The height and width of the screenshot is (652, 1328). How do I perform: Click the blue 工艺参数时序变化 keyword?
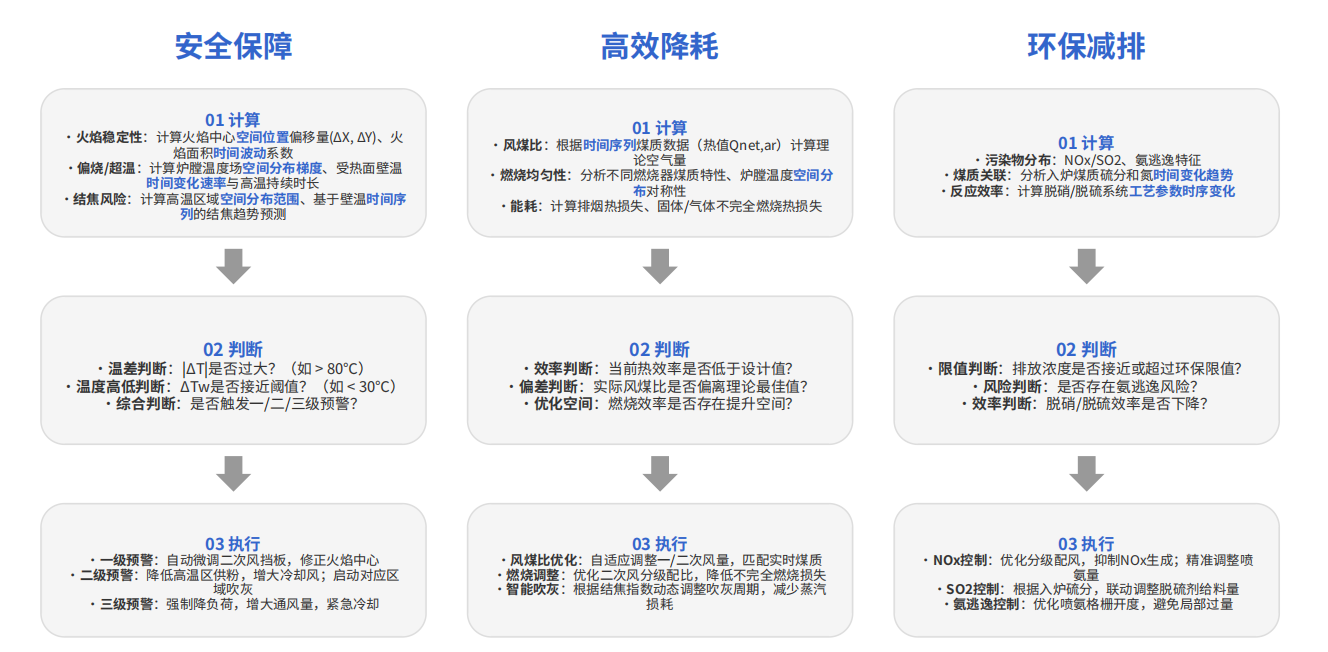pyautogui.click(x=1183, y=191)
